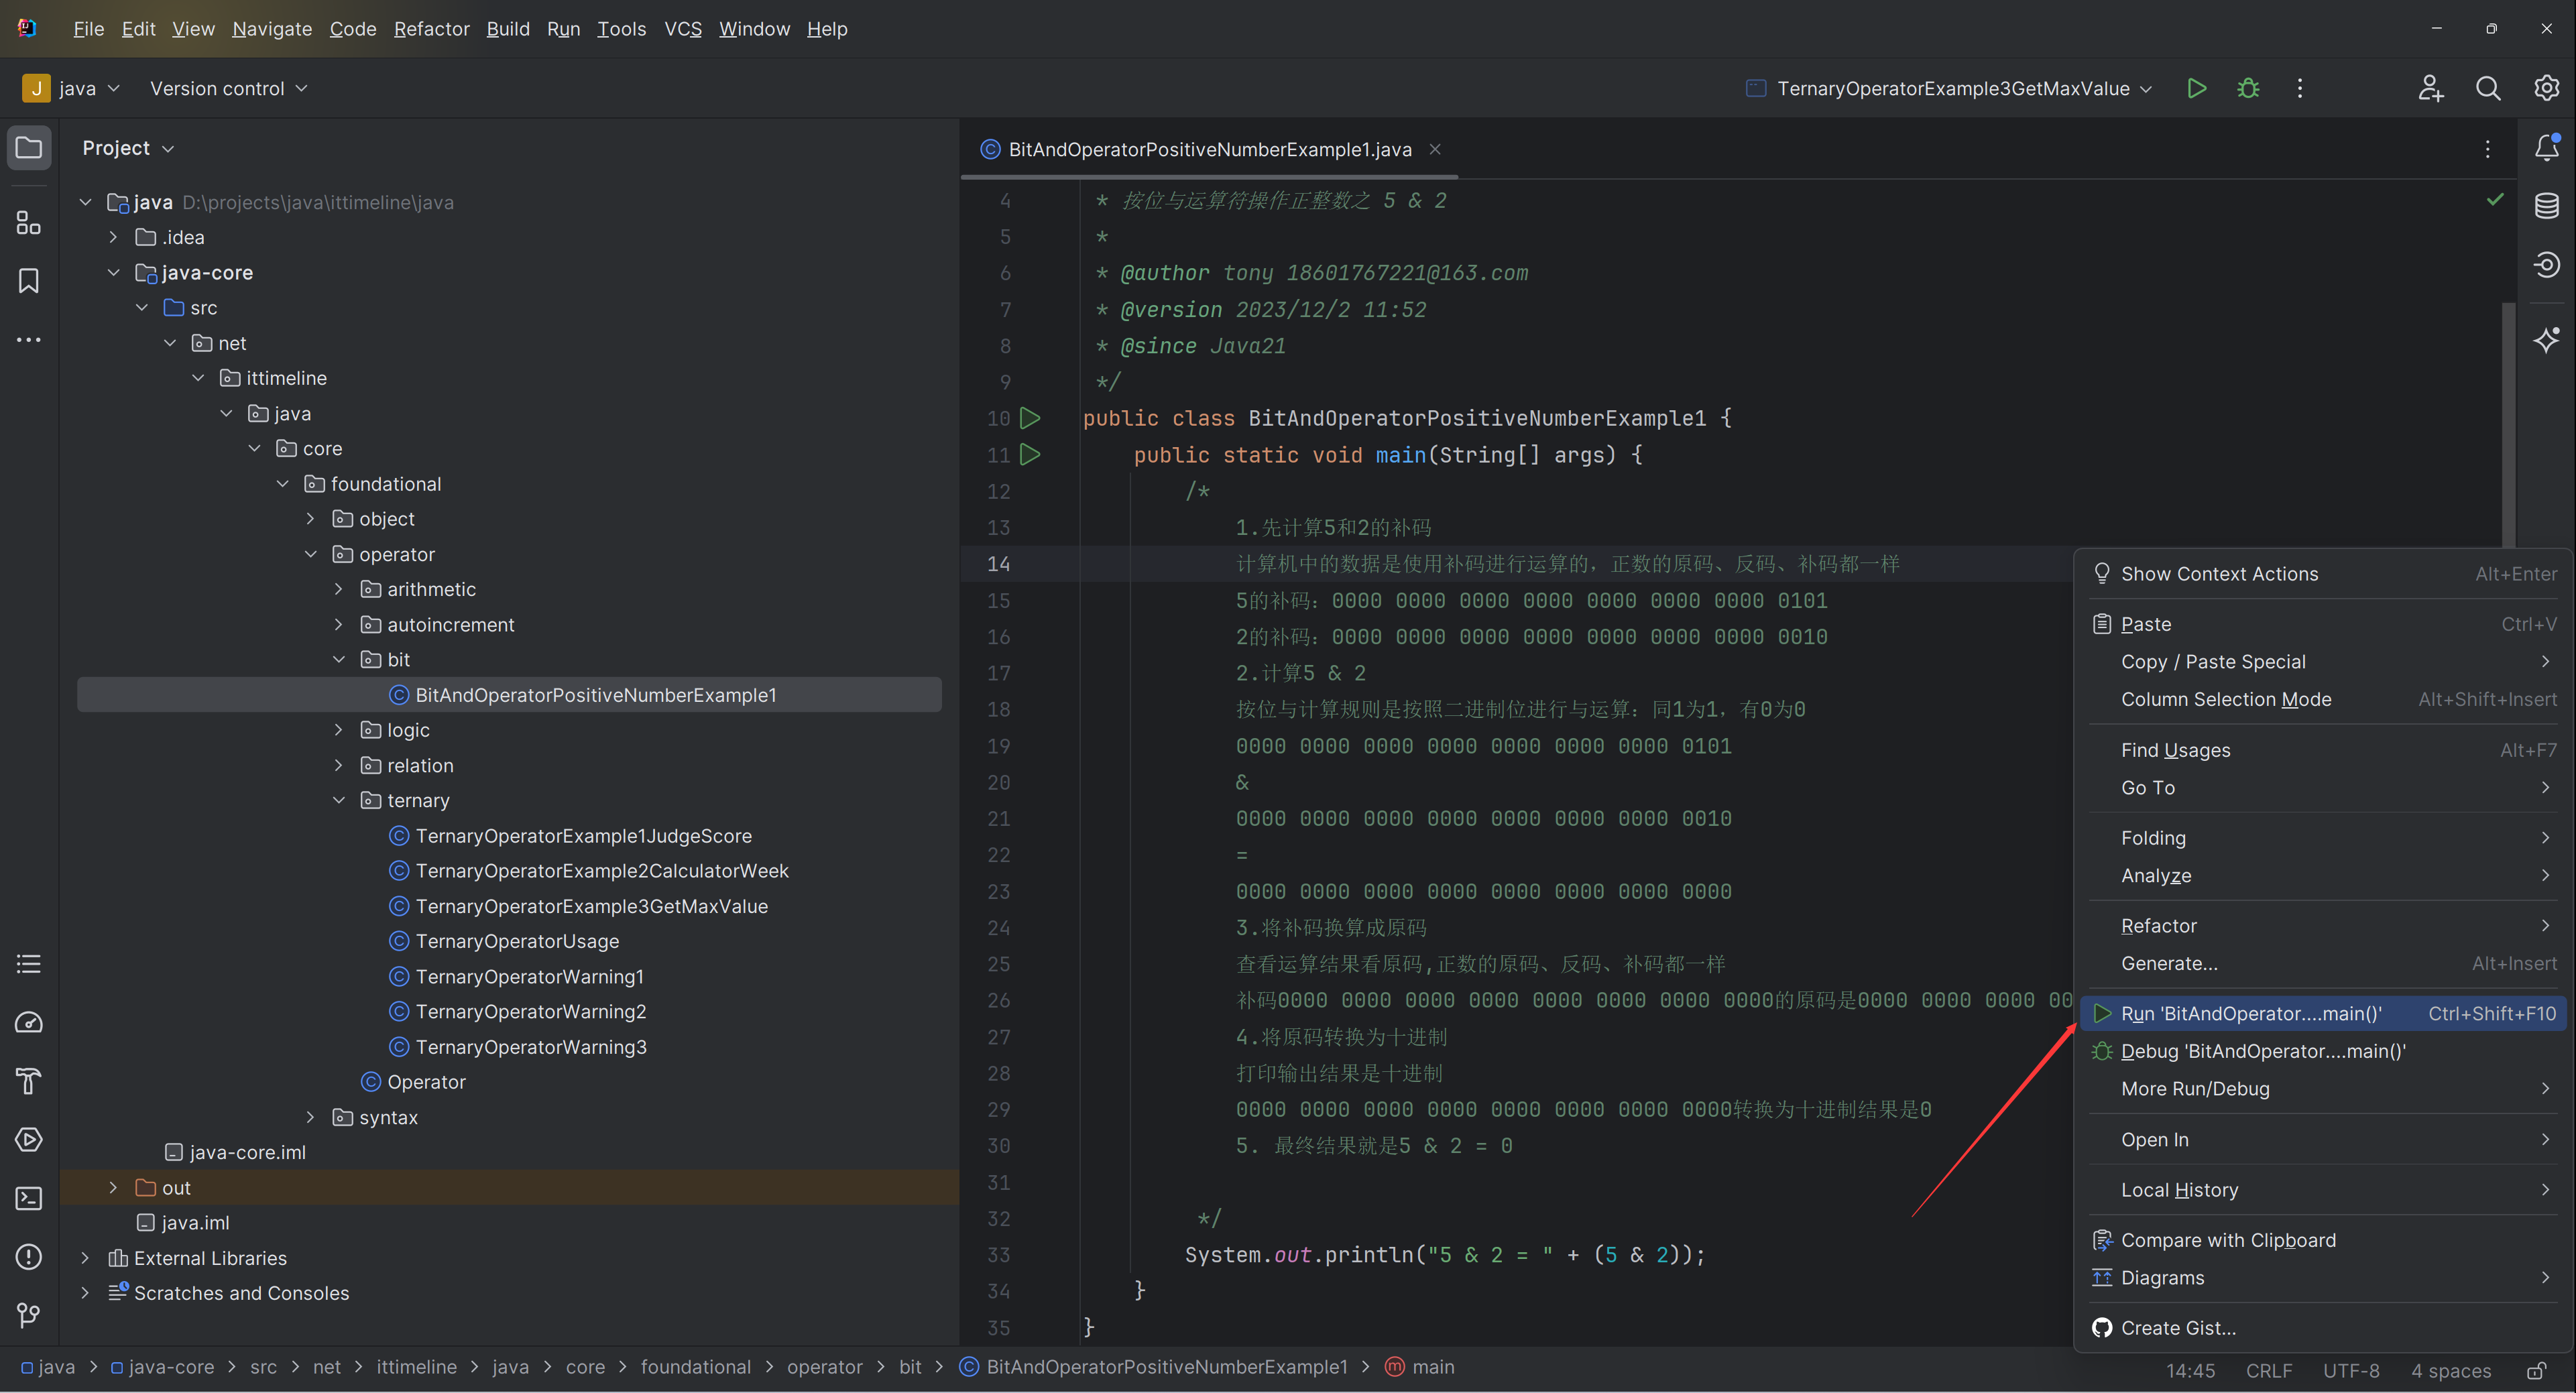Click foundational in breadcrumb bar
Image resolution: width=2576 pixels, height=1393 pixels.
pyautogui.click(x=695, y=1367)
